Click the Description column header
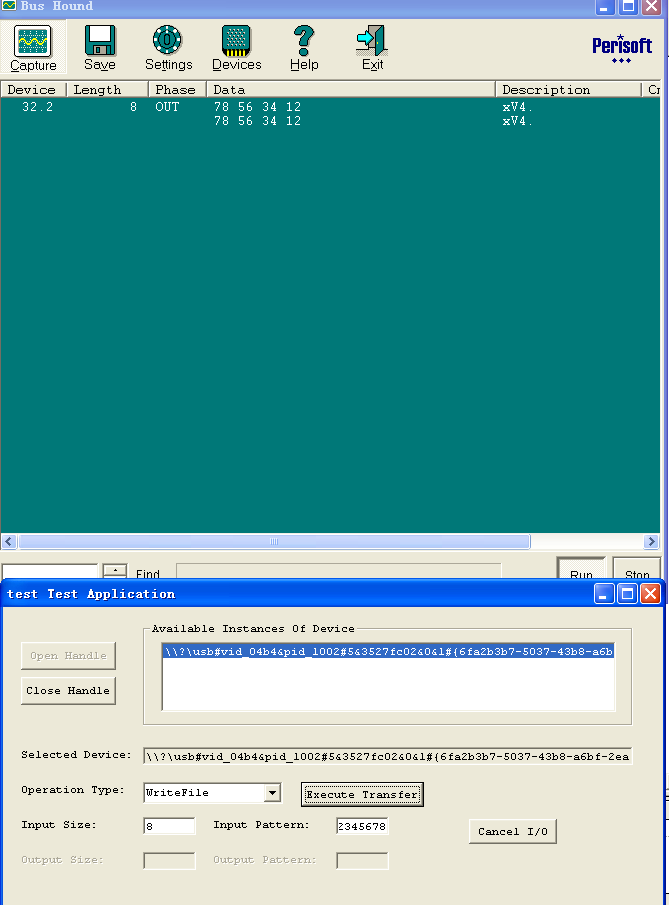This screenshot has height=905, width=669. pos(567,90)
